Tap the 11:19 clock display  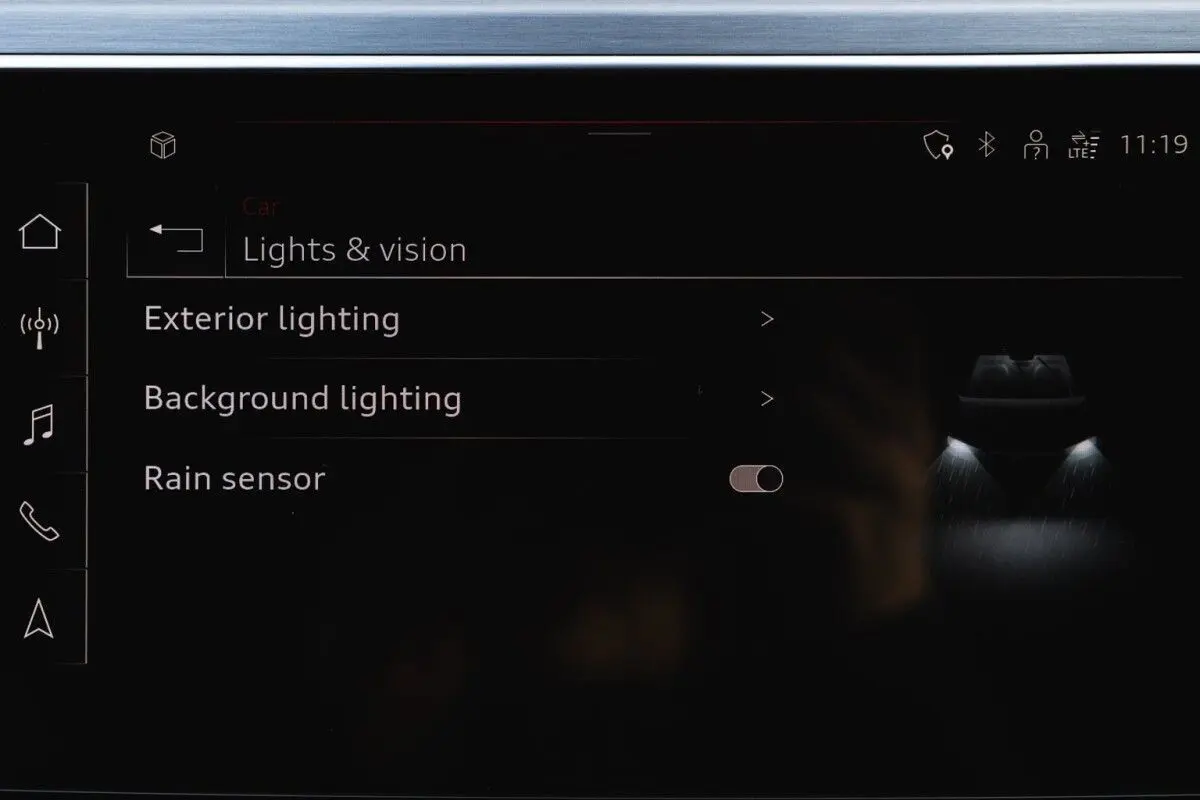pyautogui.click(x=1153, y=145)
